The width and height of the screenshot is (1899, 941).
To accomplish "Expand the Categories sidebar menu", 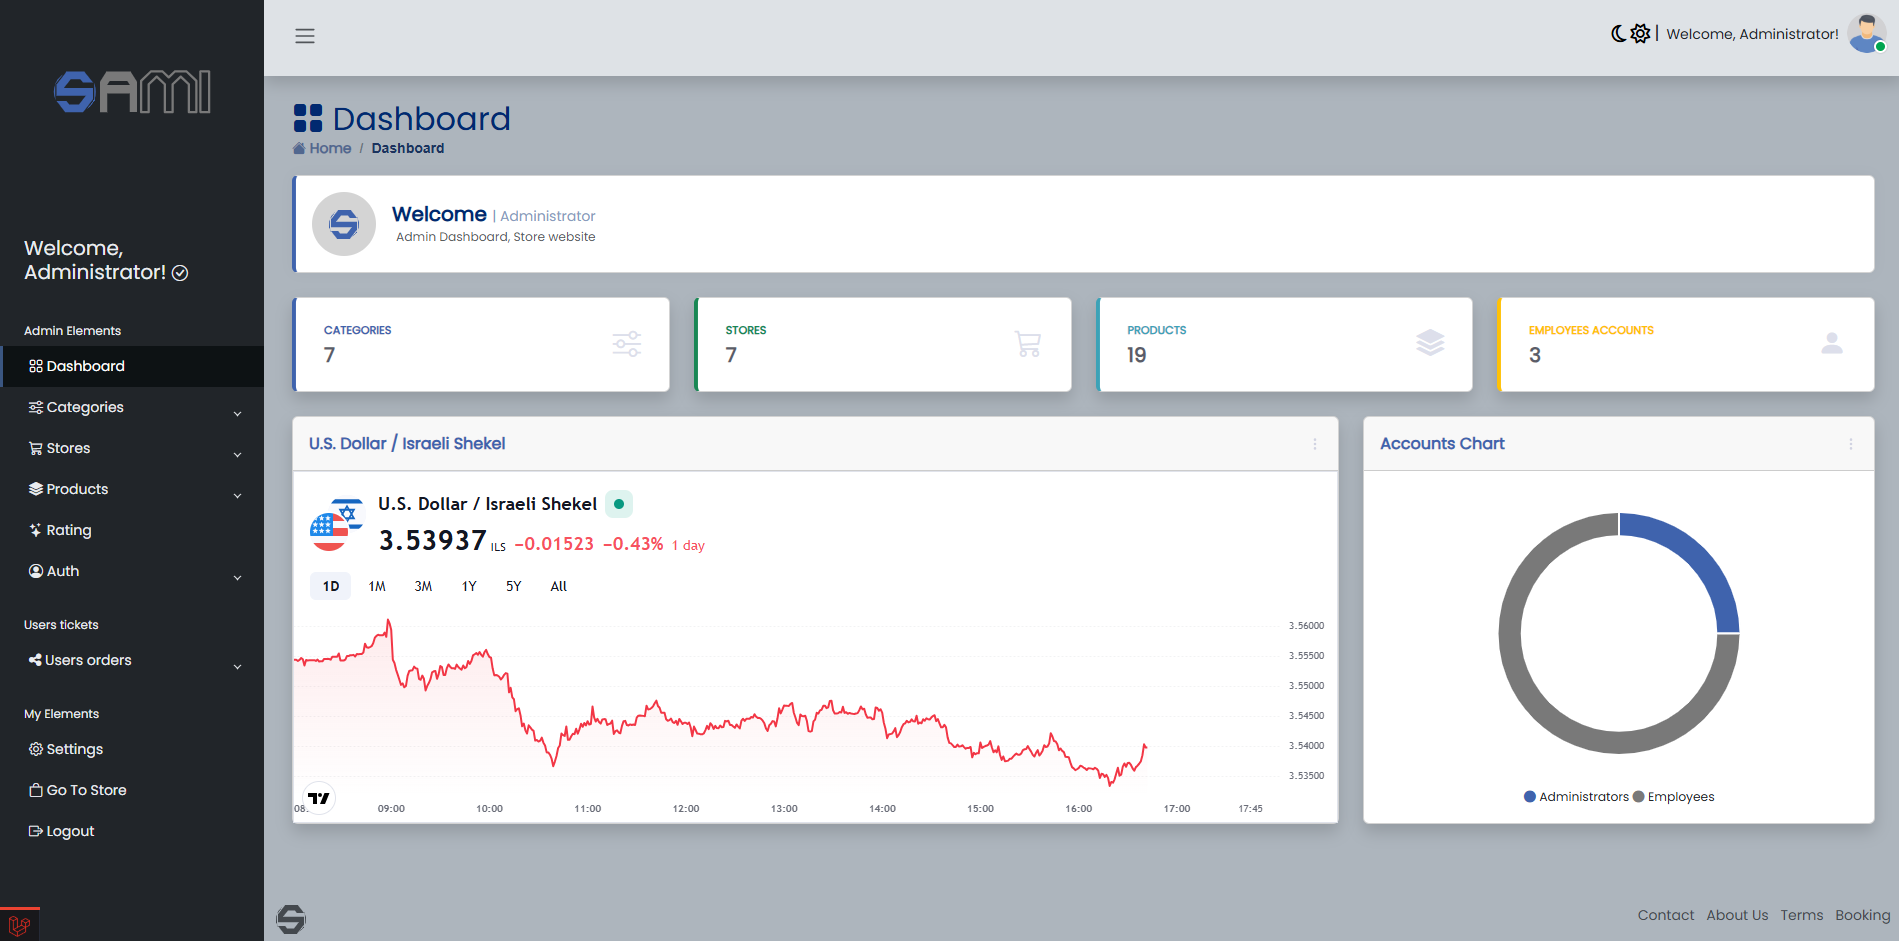I will coord(84,407).
